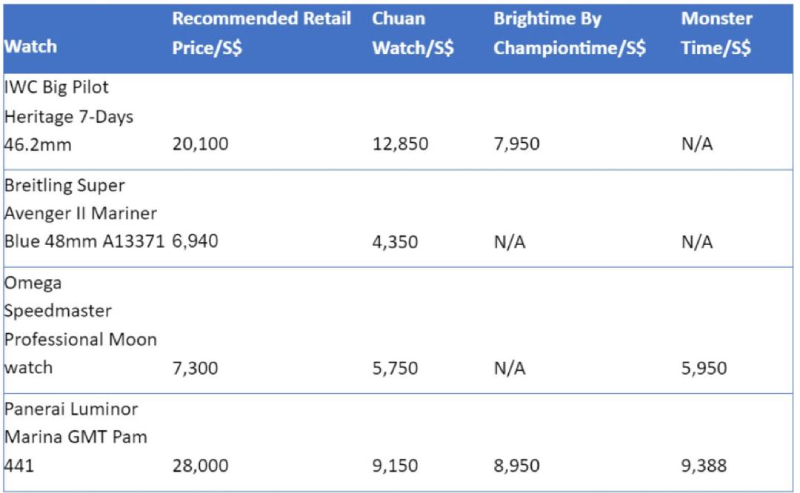The height and width of the screenshot is (493, 800).
Task: Select the IWC Big Pilot Heritage cell
Action: [69, 116]
